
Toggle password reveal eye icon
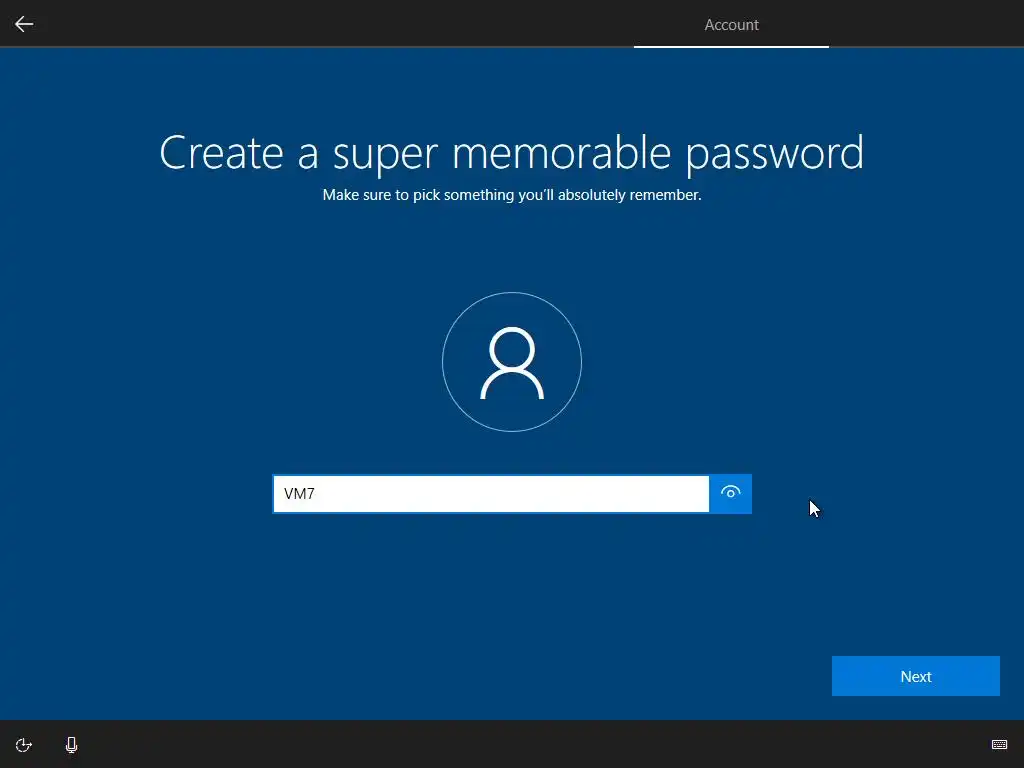point(730,493)
